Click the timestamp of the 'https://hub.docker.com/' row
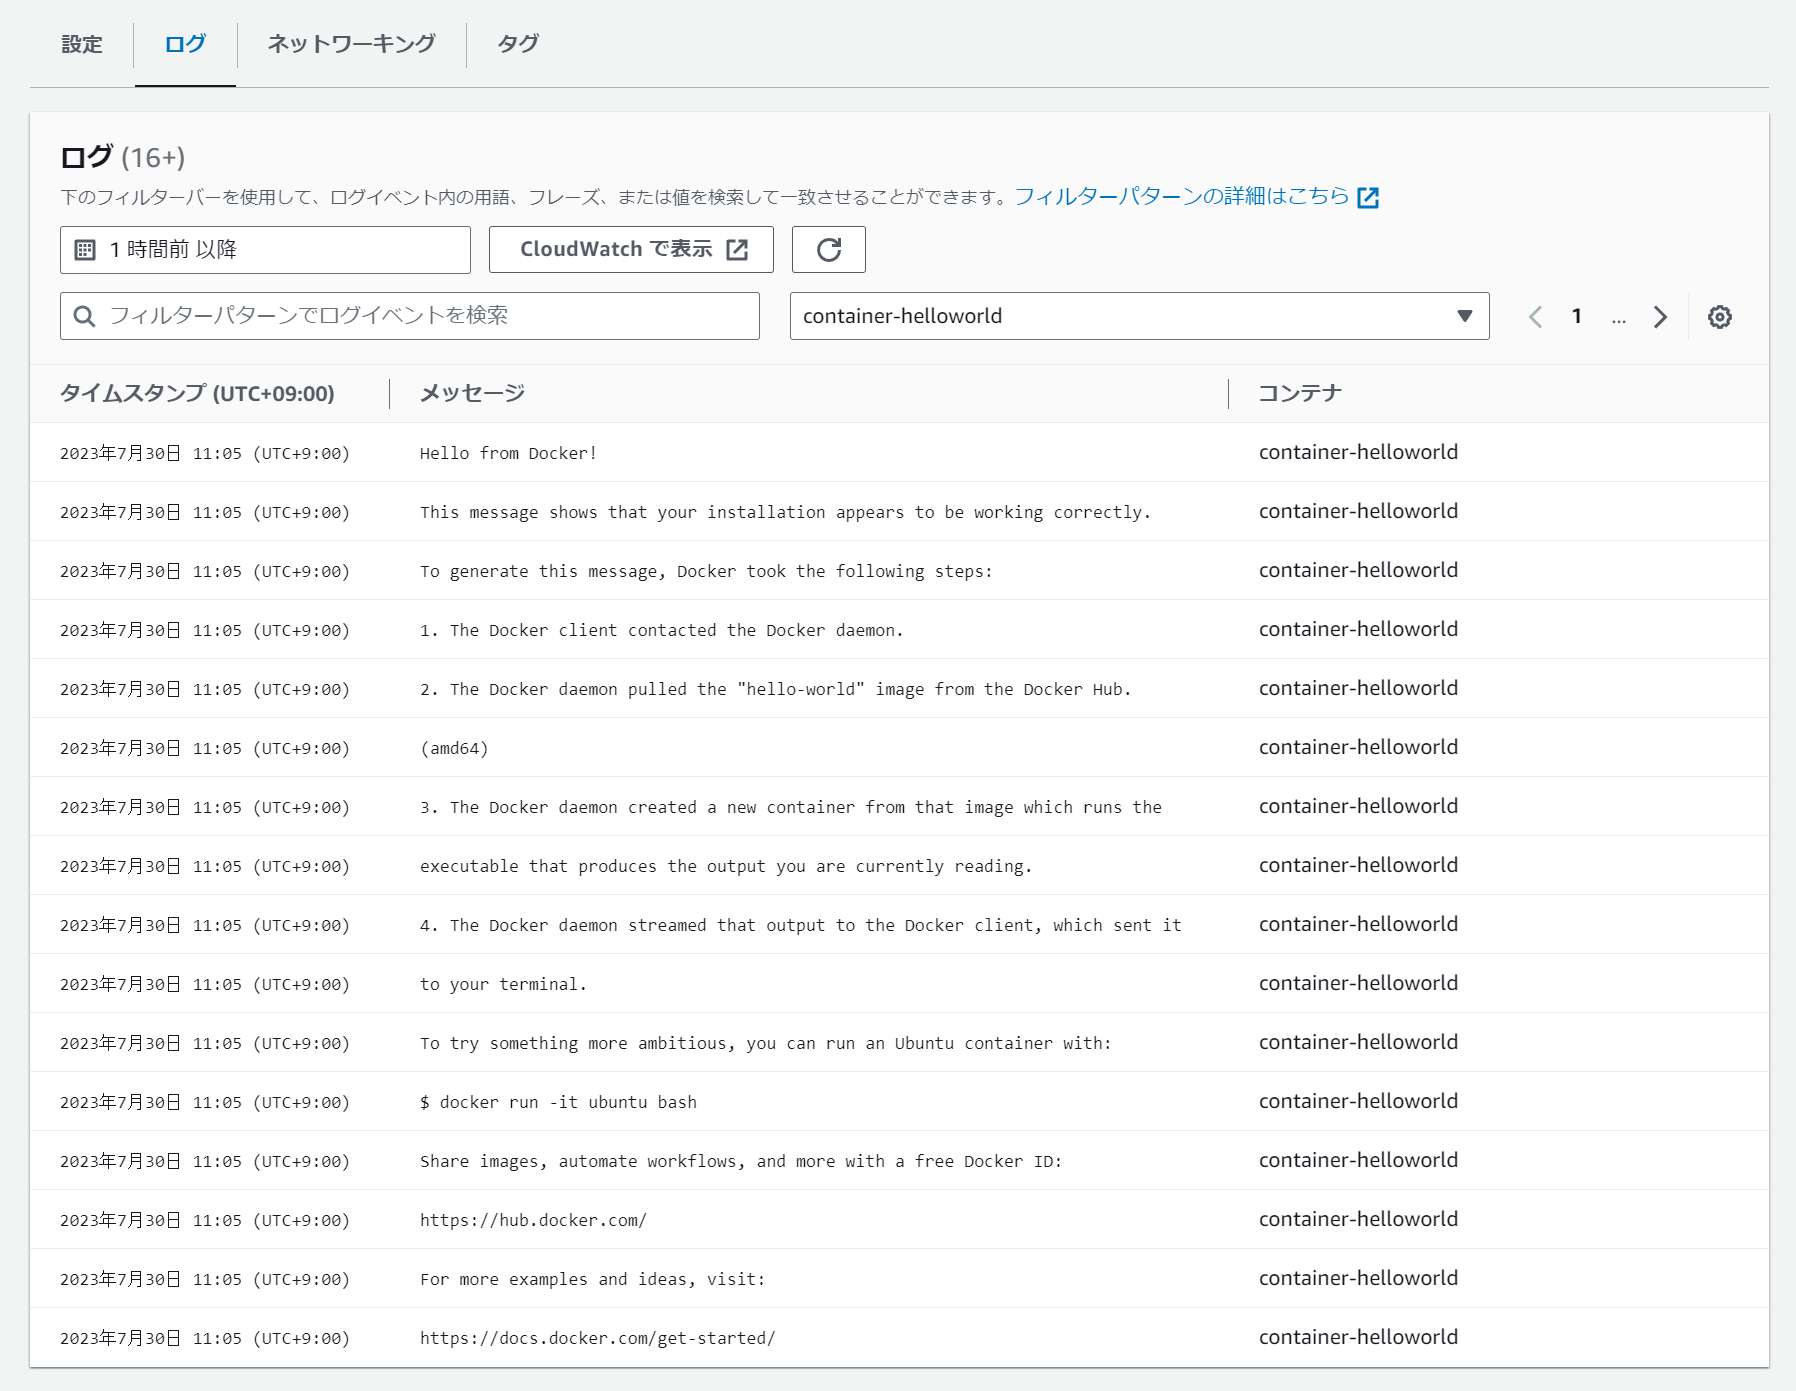 pyautogui.click(x=205, y=1220)
